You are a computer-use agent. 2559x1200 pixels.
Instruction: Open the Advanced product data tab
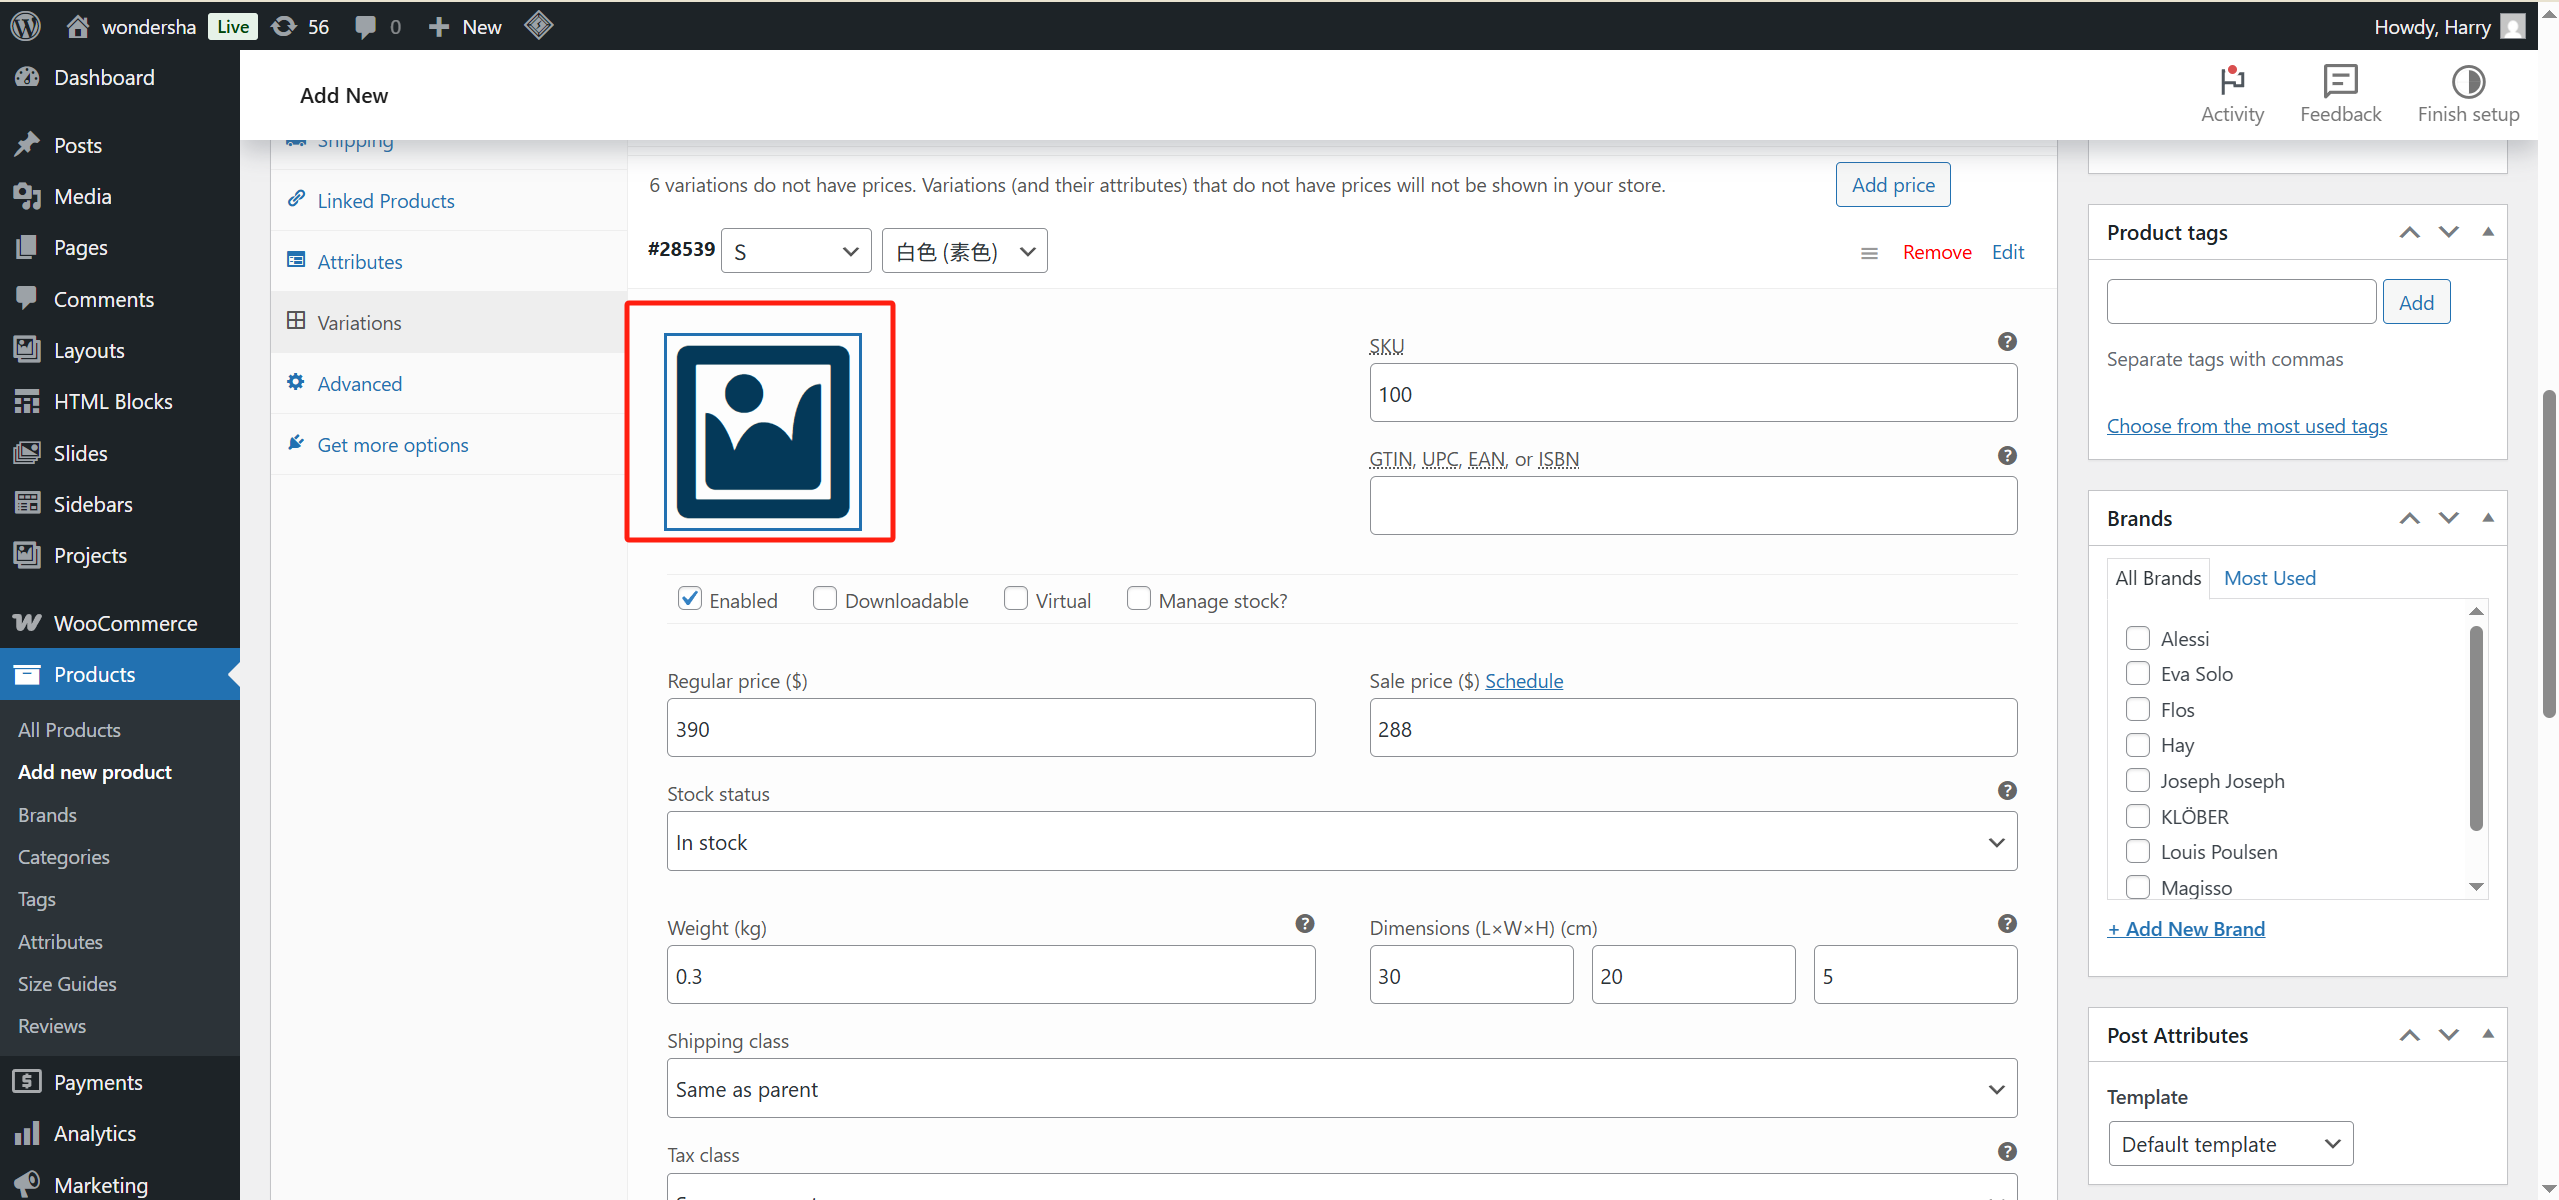coord(359,384)
